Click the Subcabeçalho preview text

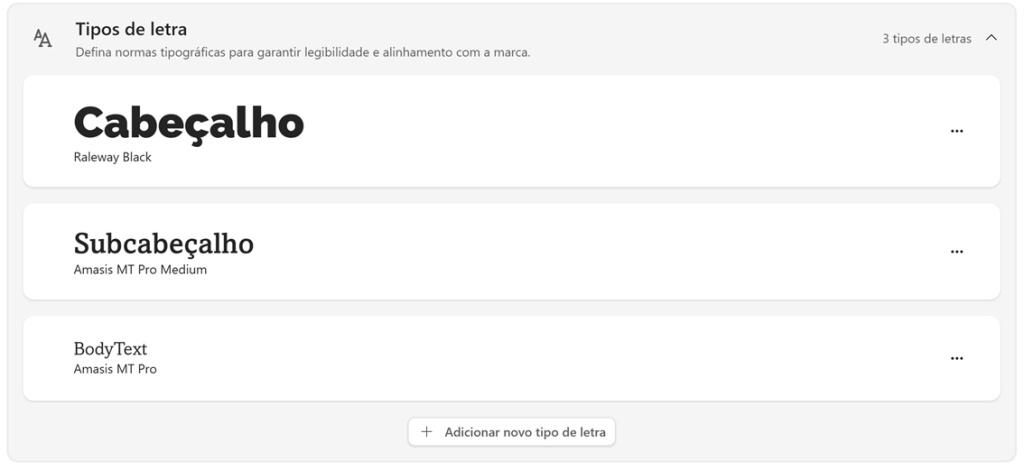click(163, 243)
